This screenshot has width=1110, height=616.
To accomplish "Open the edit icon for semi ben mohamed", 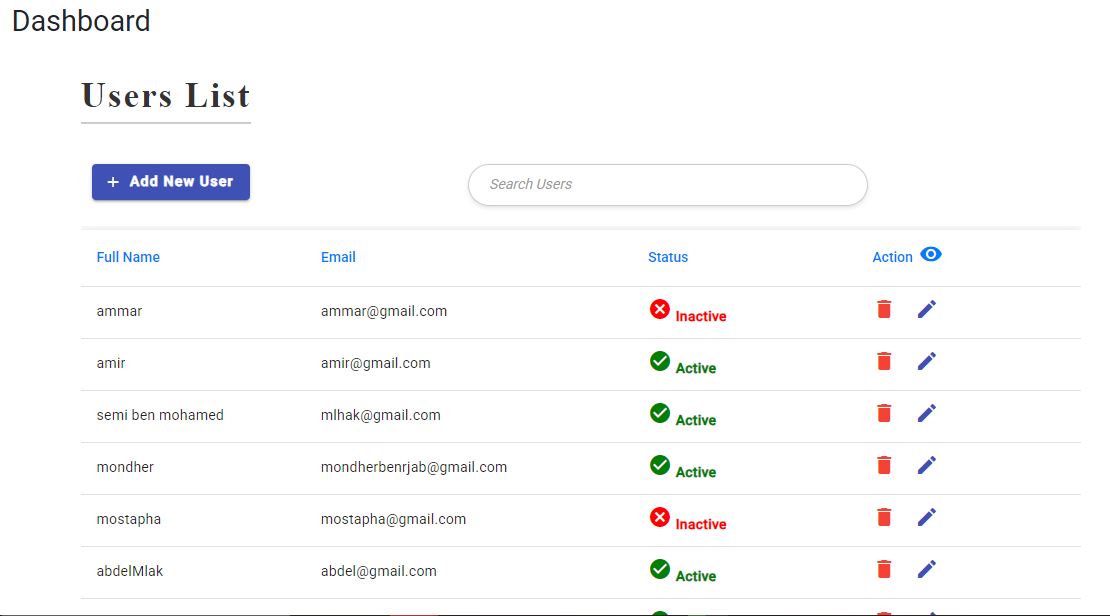I will point(926,412).
